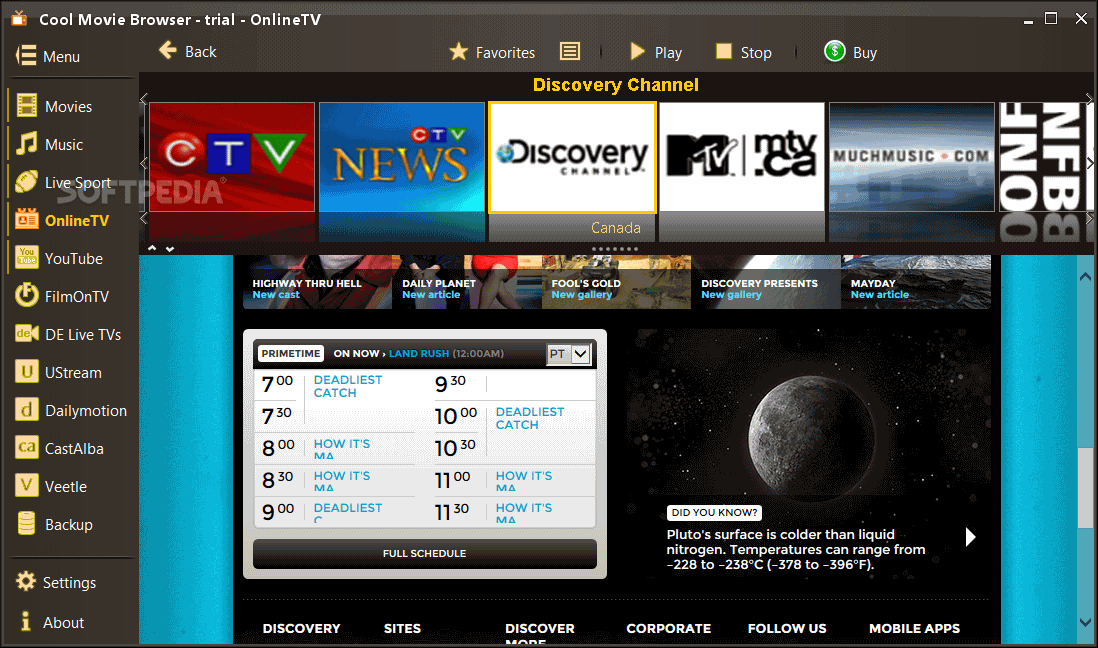Open the Movies film icon
Viewport: 1098px width, 648px height.
(27, 106)
